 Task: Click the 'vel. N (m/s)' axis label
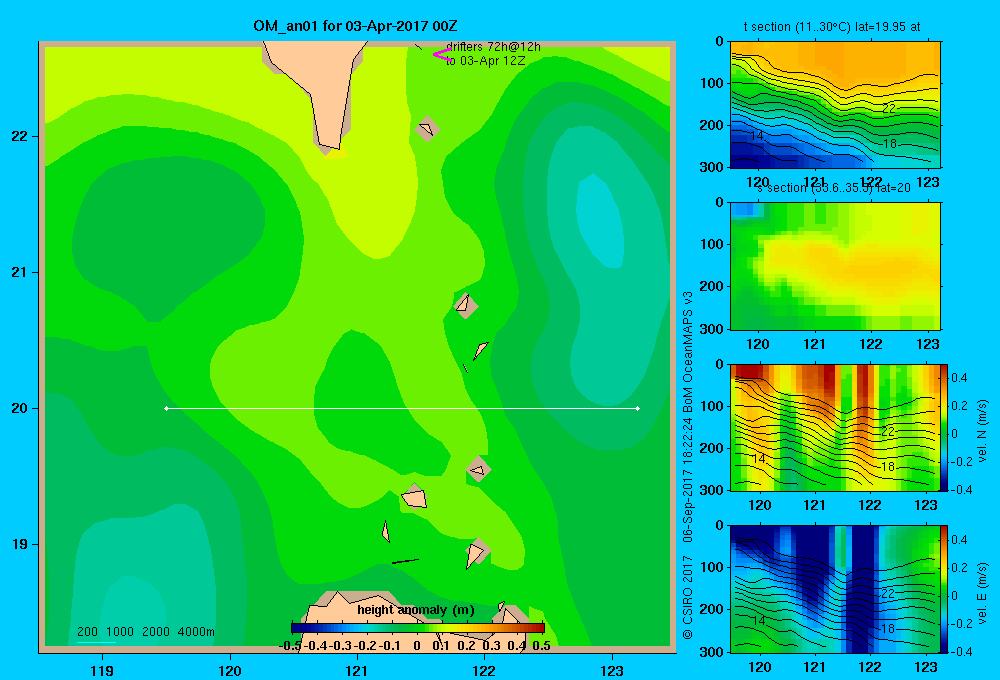(x=982, y=431)
